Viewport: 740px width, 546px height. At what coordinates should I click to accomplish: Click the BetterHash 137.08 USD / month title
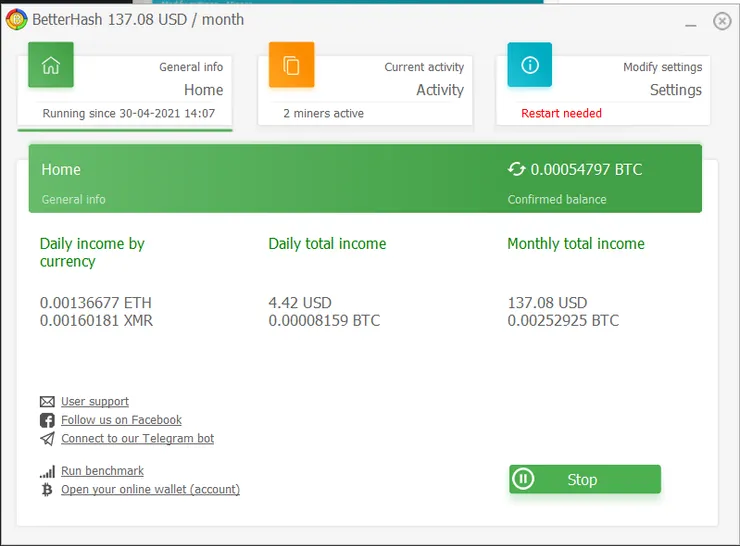click(x=138, y=20)
